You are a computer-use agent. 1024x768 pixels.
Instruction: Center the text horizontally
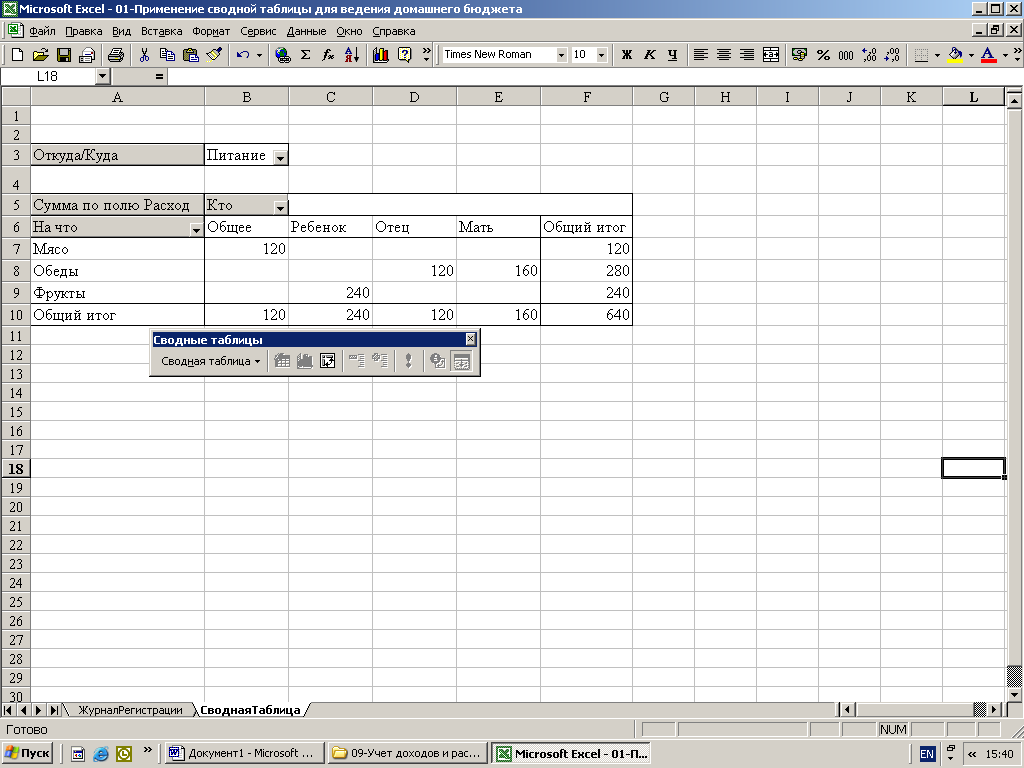724,55
